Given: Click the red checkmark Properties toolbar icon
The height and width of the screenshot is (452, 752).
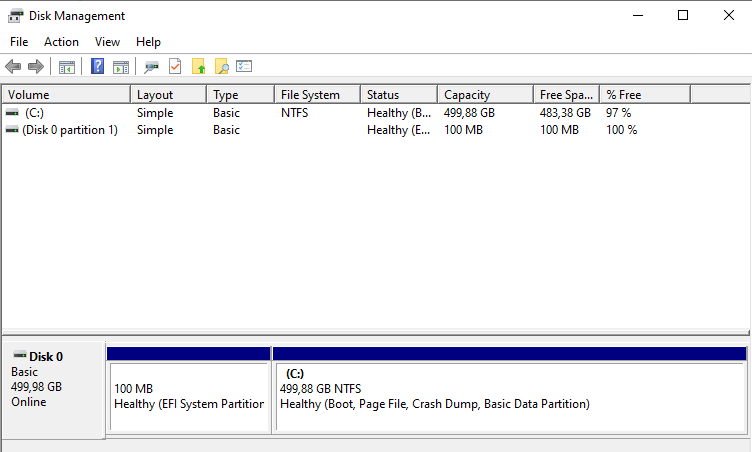Looking at the screenshot, I should (x=175, y=67).
